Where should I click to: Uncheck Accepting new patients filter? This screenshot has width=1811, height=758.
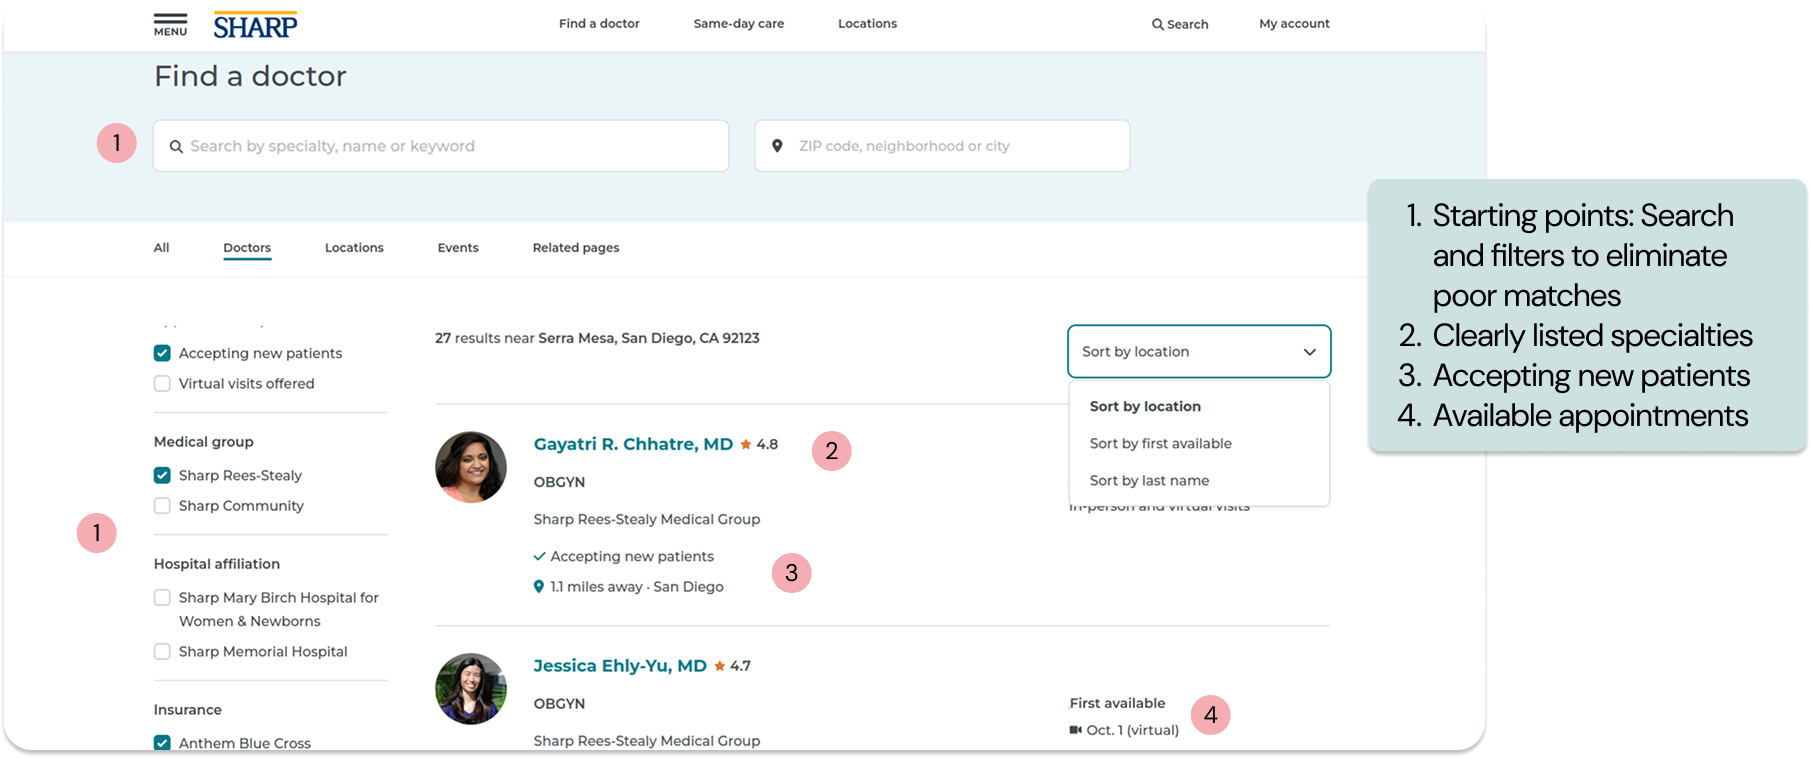(162, 353)
